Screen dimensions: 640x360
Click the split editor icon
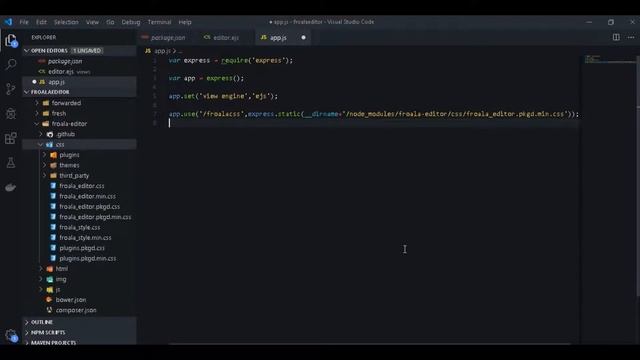(616, 37)
